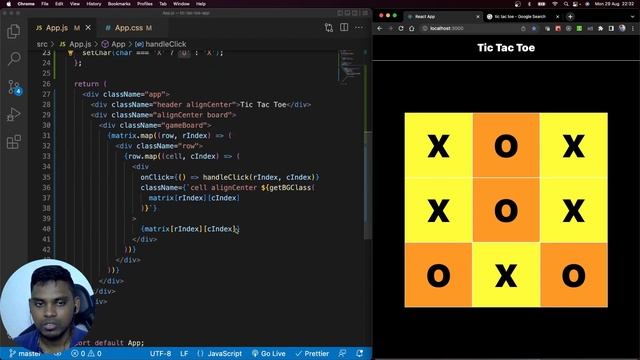Click the top-middle O cell
Viewport: 640px width, 360px height.
(506, 145)
